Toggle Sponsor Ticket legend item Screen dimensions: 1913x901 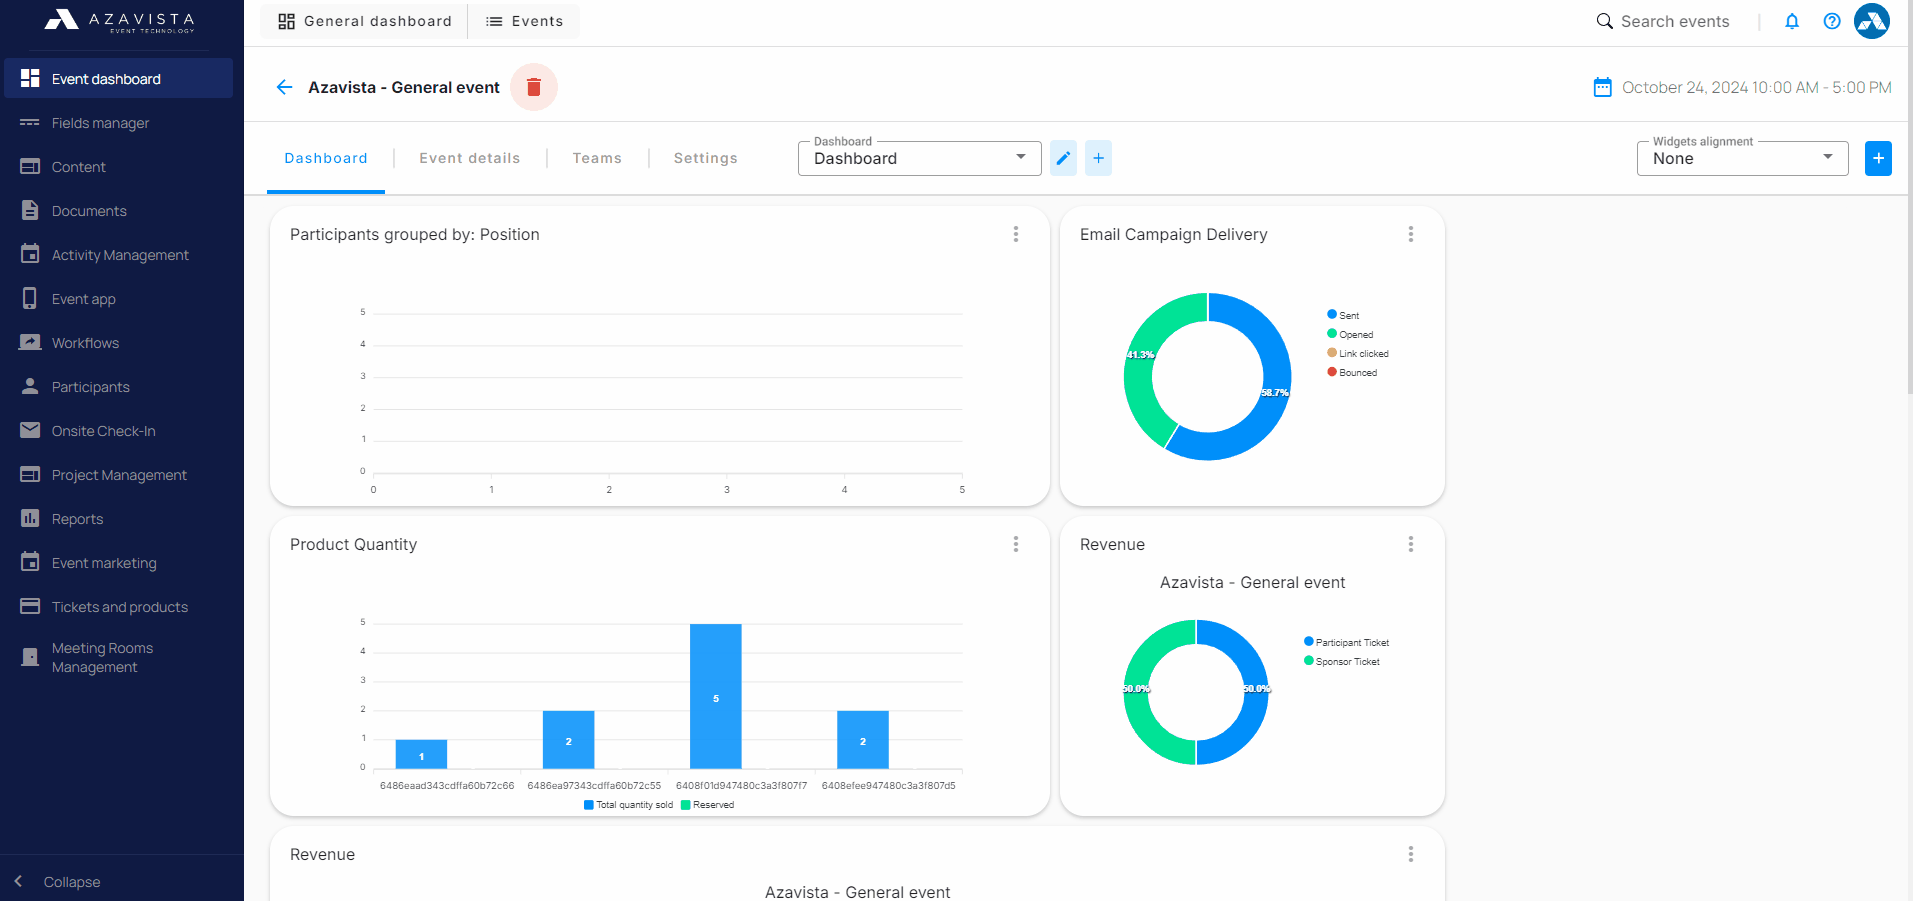coord(1342,661)
